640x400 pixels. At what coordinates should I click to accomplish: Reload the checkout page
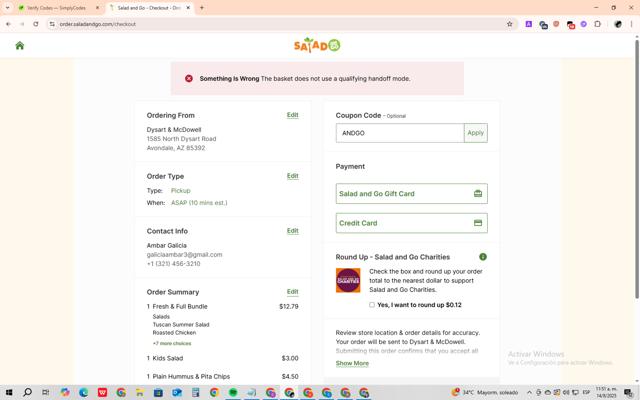[x=36, y=24]
